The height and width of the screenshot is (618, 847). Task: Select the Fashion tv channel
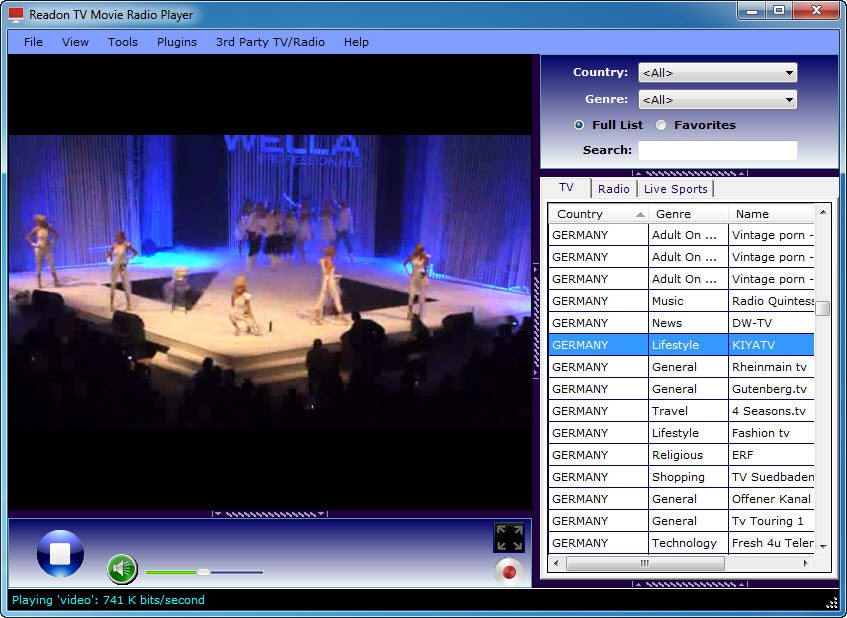click(681, 433)
